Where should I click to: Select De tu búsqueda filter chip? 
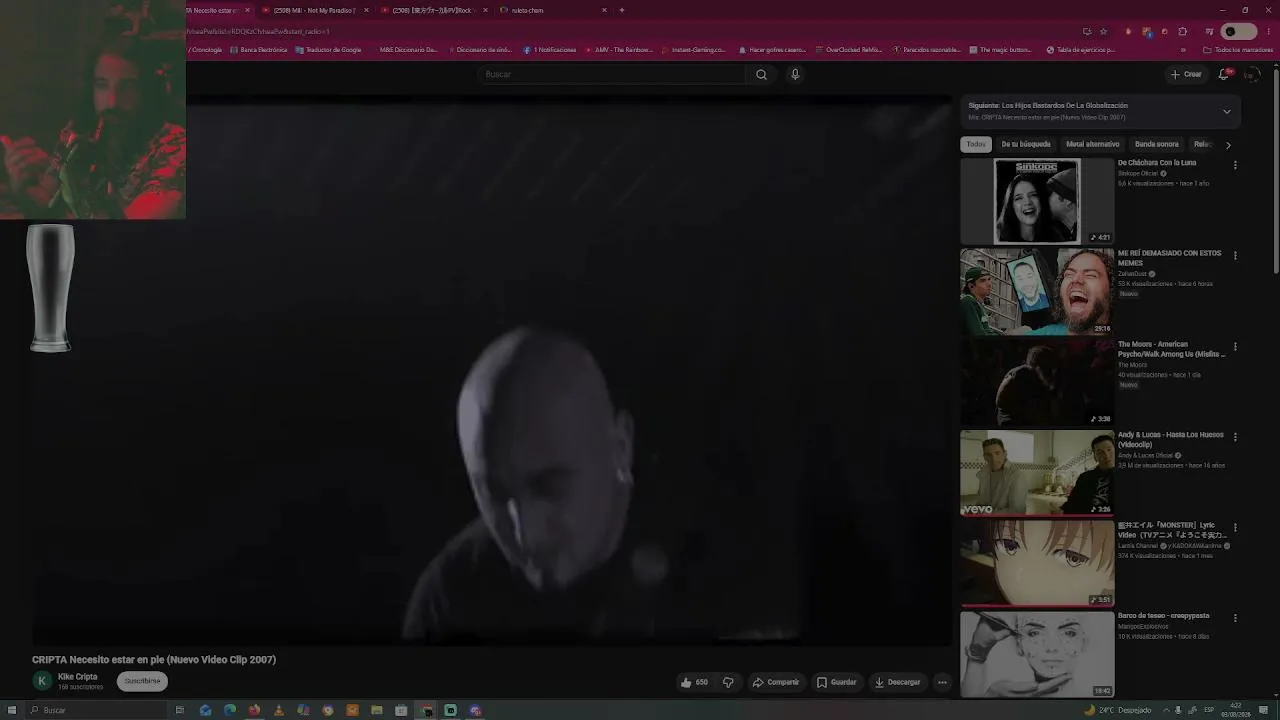point(1026,144)
